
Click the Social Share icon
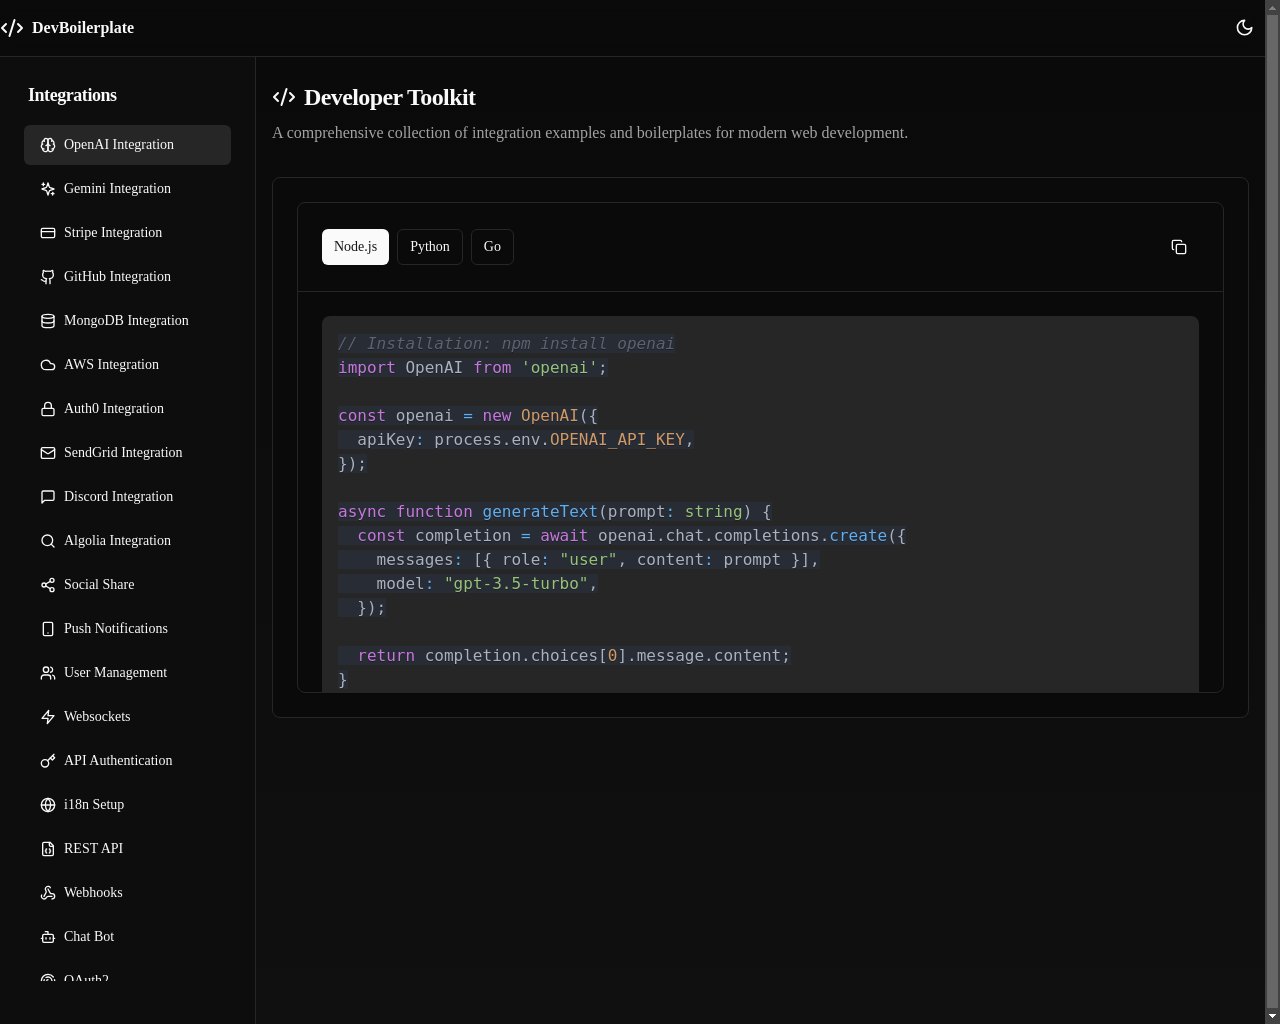click(x=48, y=585)
